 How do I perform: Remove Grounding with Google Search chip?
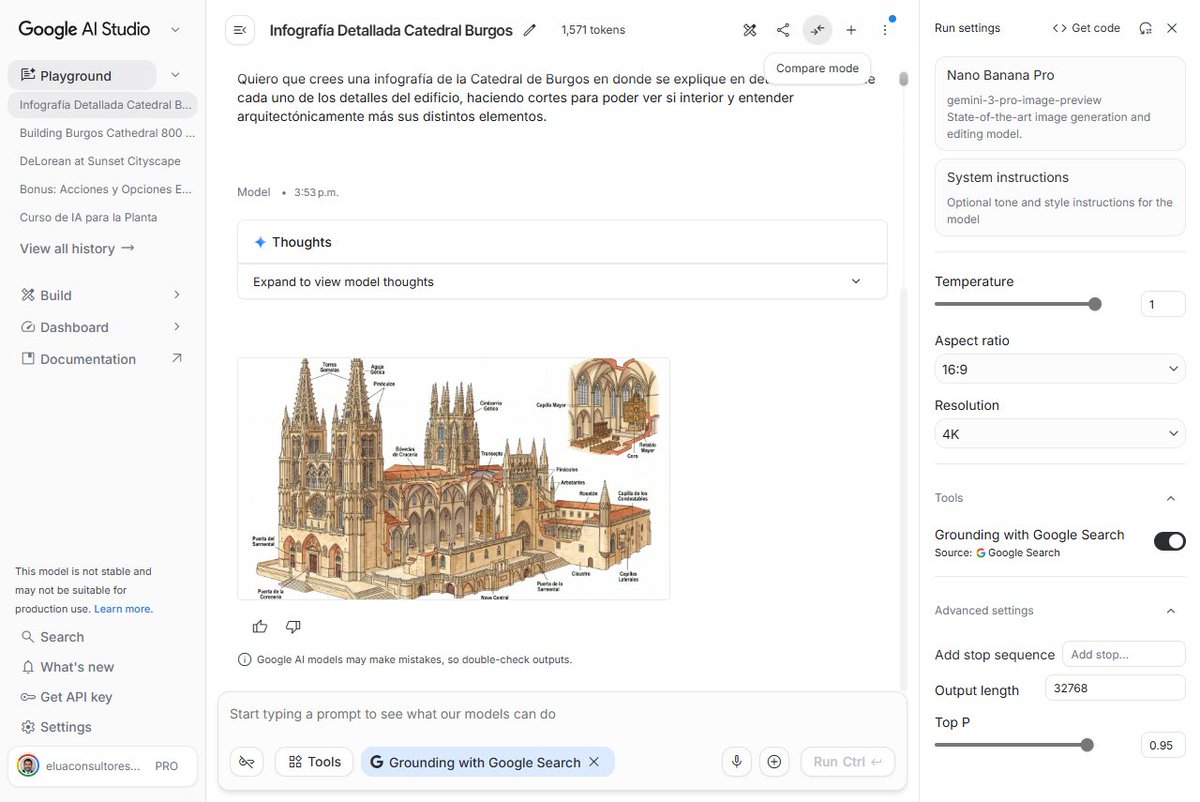pyautogui.click(x=594, y=762)
